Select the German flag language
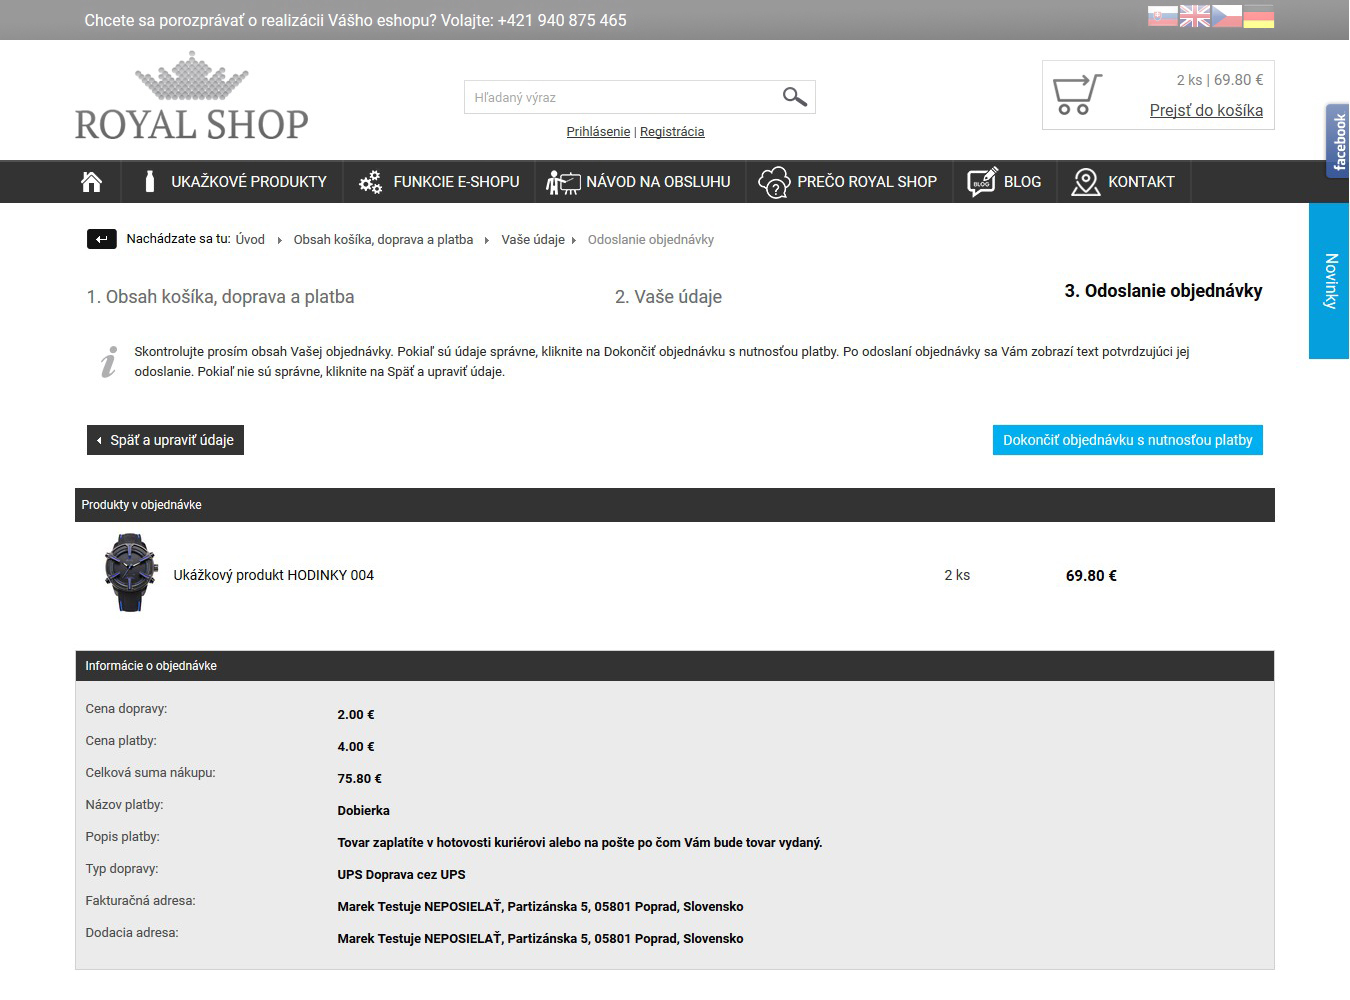This screenshot has width=1350, height=1000. click(1258, 16)
